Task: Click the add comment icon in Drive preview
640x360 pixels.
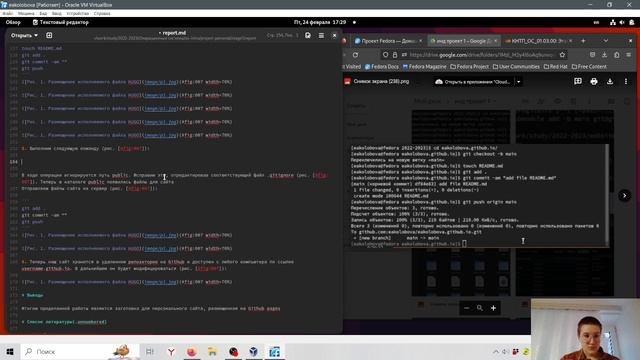Action: pos(578,81)
